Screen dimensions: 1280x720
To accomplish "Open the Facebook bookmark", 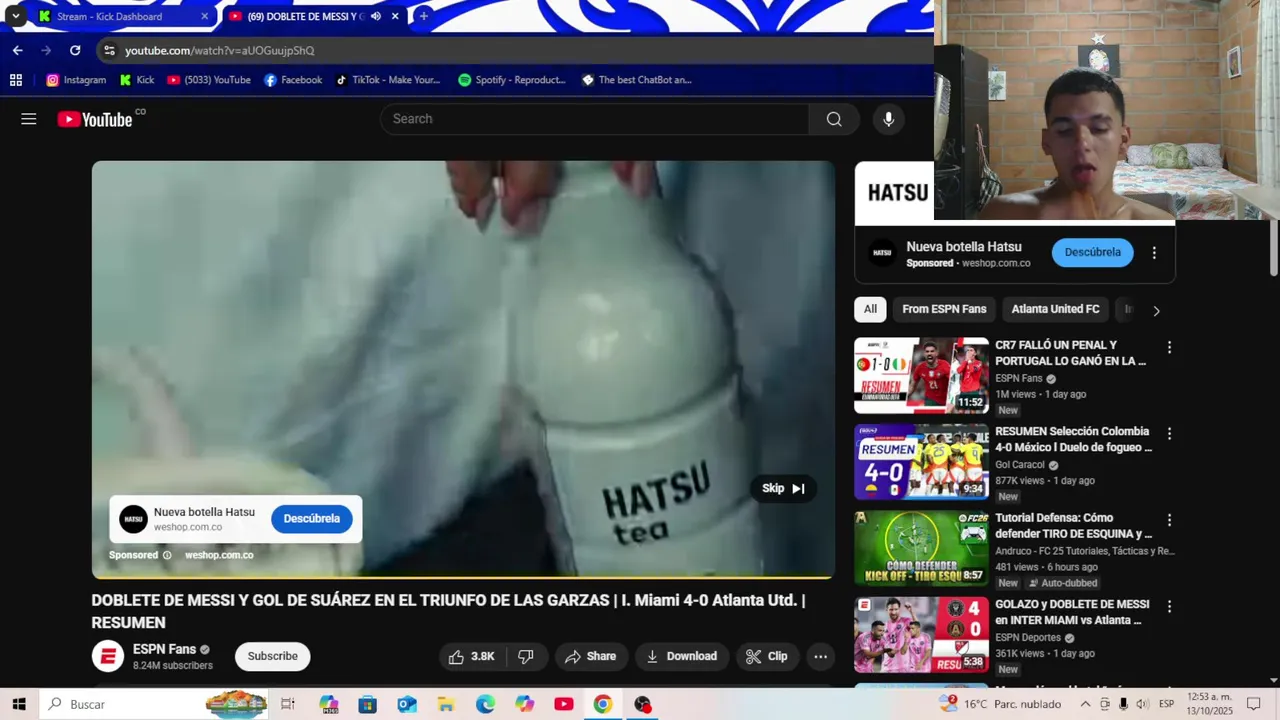I will pyautogui.click(x=293, y=80).
